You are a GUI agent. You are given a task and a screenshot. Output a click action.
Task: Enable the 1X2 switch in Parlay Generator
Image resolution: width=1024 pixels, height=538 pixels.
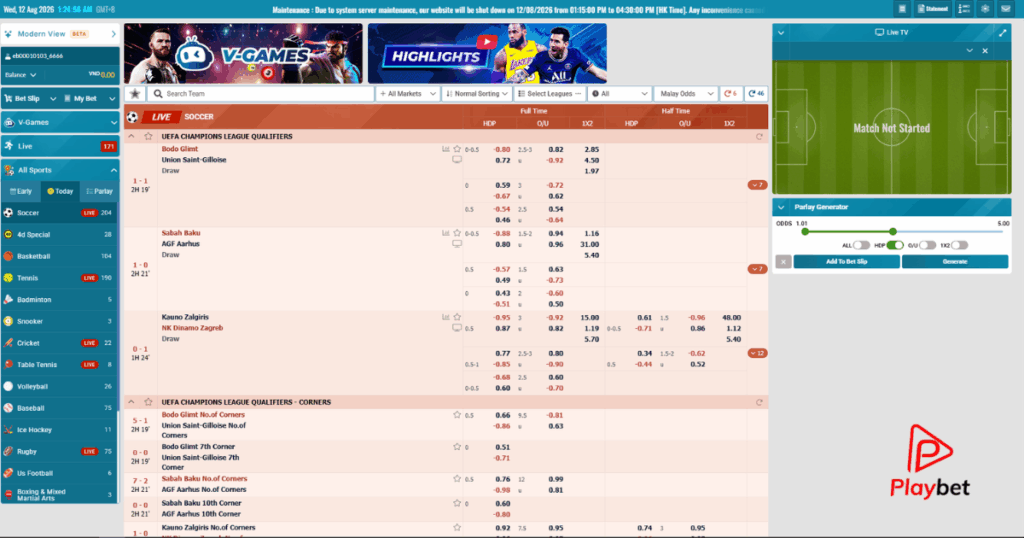click(x=959, y=245)
